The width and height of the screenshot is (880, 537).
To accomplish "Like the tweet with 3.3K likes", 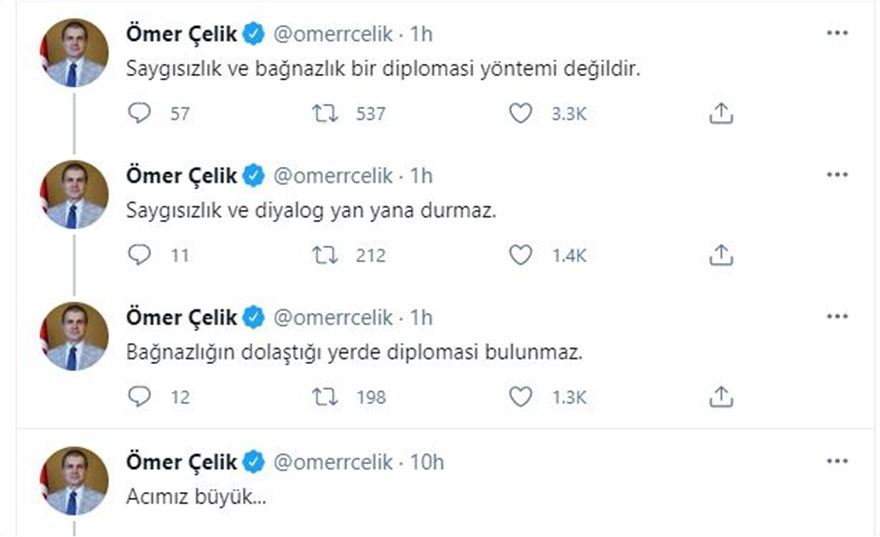I will pos(520,114).
